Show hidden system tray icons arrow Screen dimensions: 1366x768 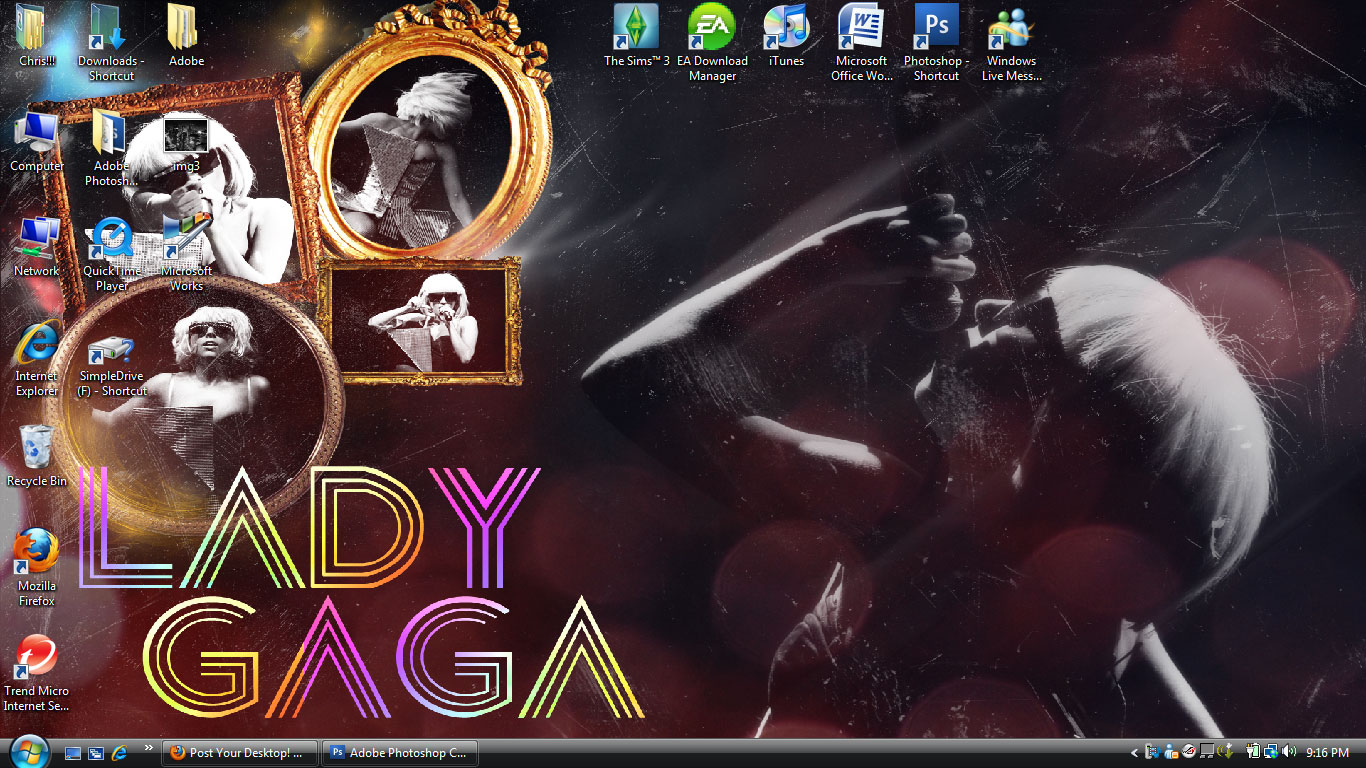pyautogui.click(x=1134, y=752)
